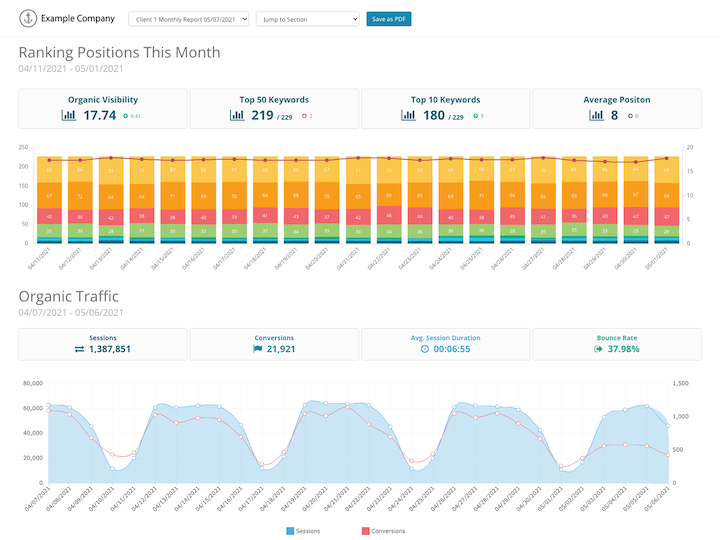Toggle the Conversions series in chart legend
This screenshot has width=720, height=540.
382,531
